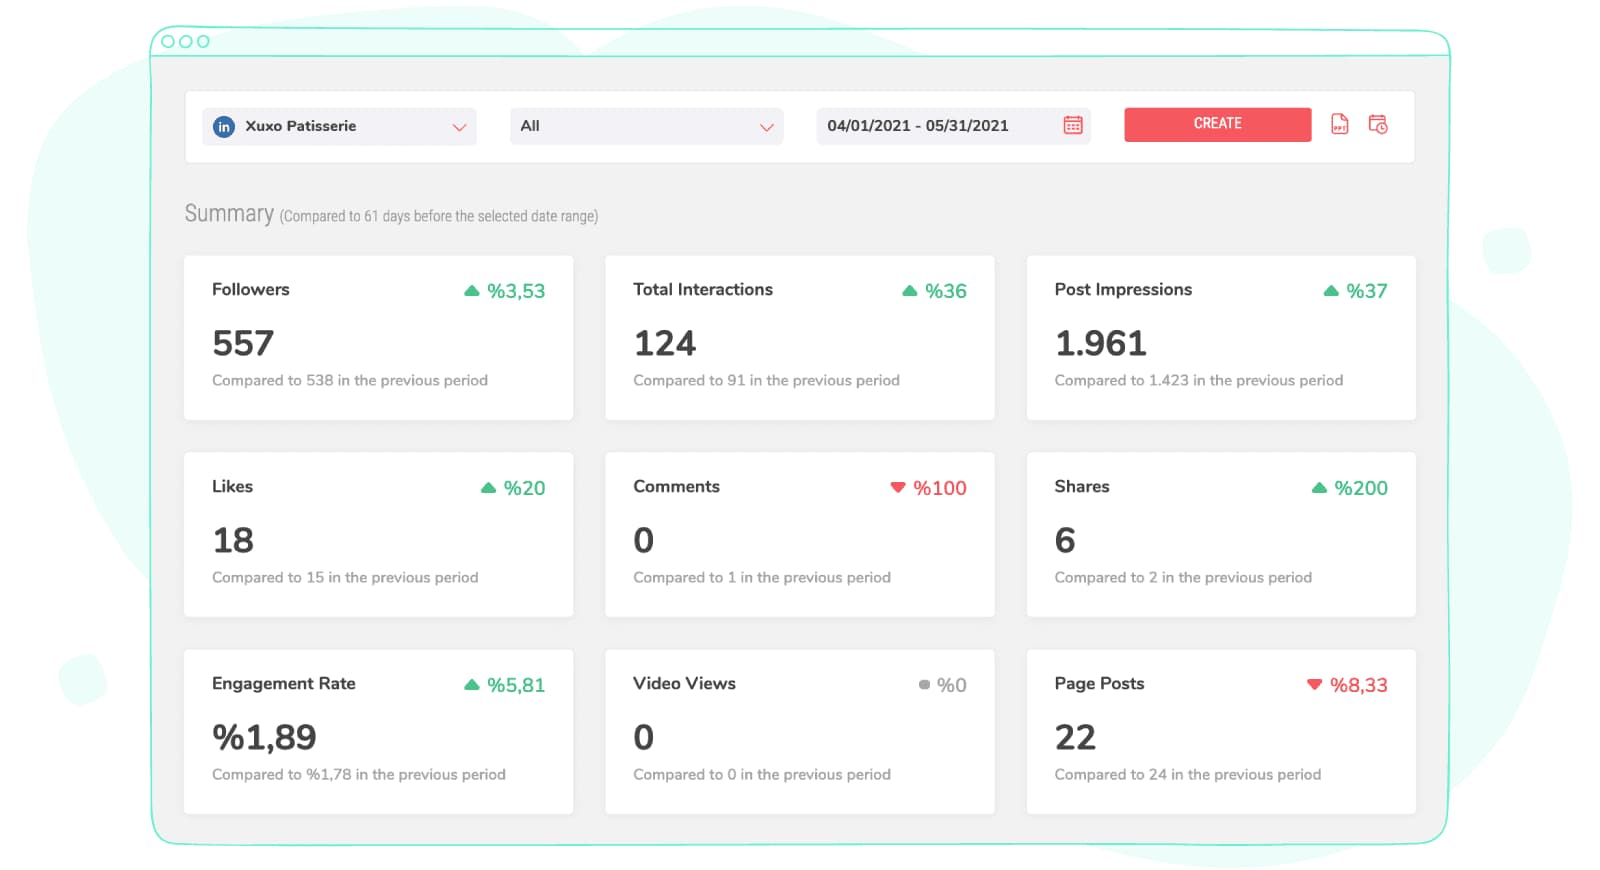1600x870 pixels.
Task: Click the gray dot on Video Views card
Action: tap(924, 685)
